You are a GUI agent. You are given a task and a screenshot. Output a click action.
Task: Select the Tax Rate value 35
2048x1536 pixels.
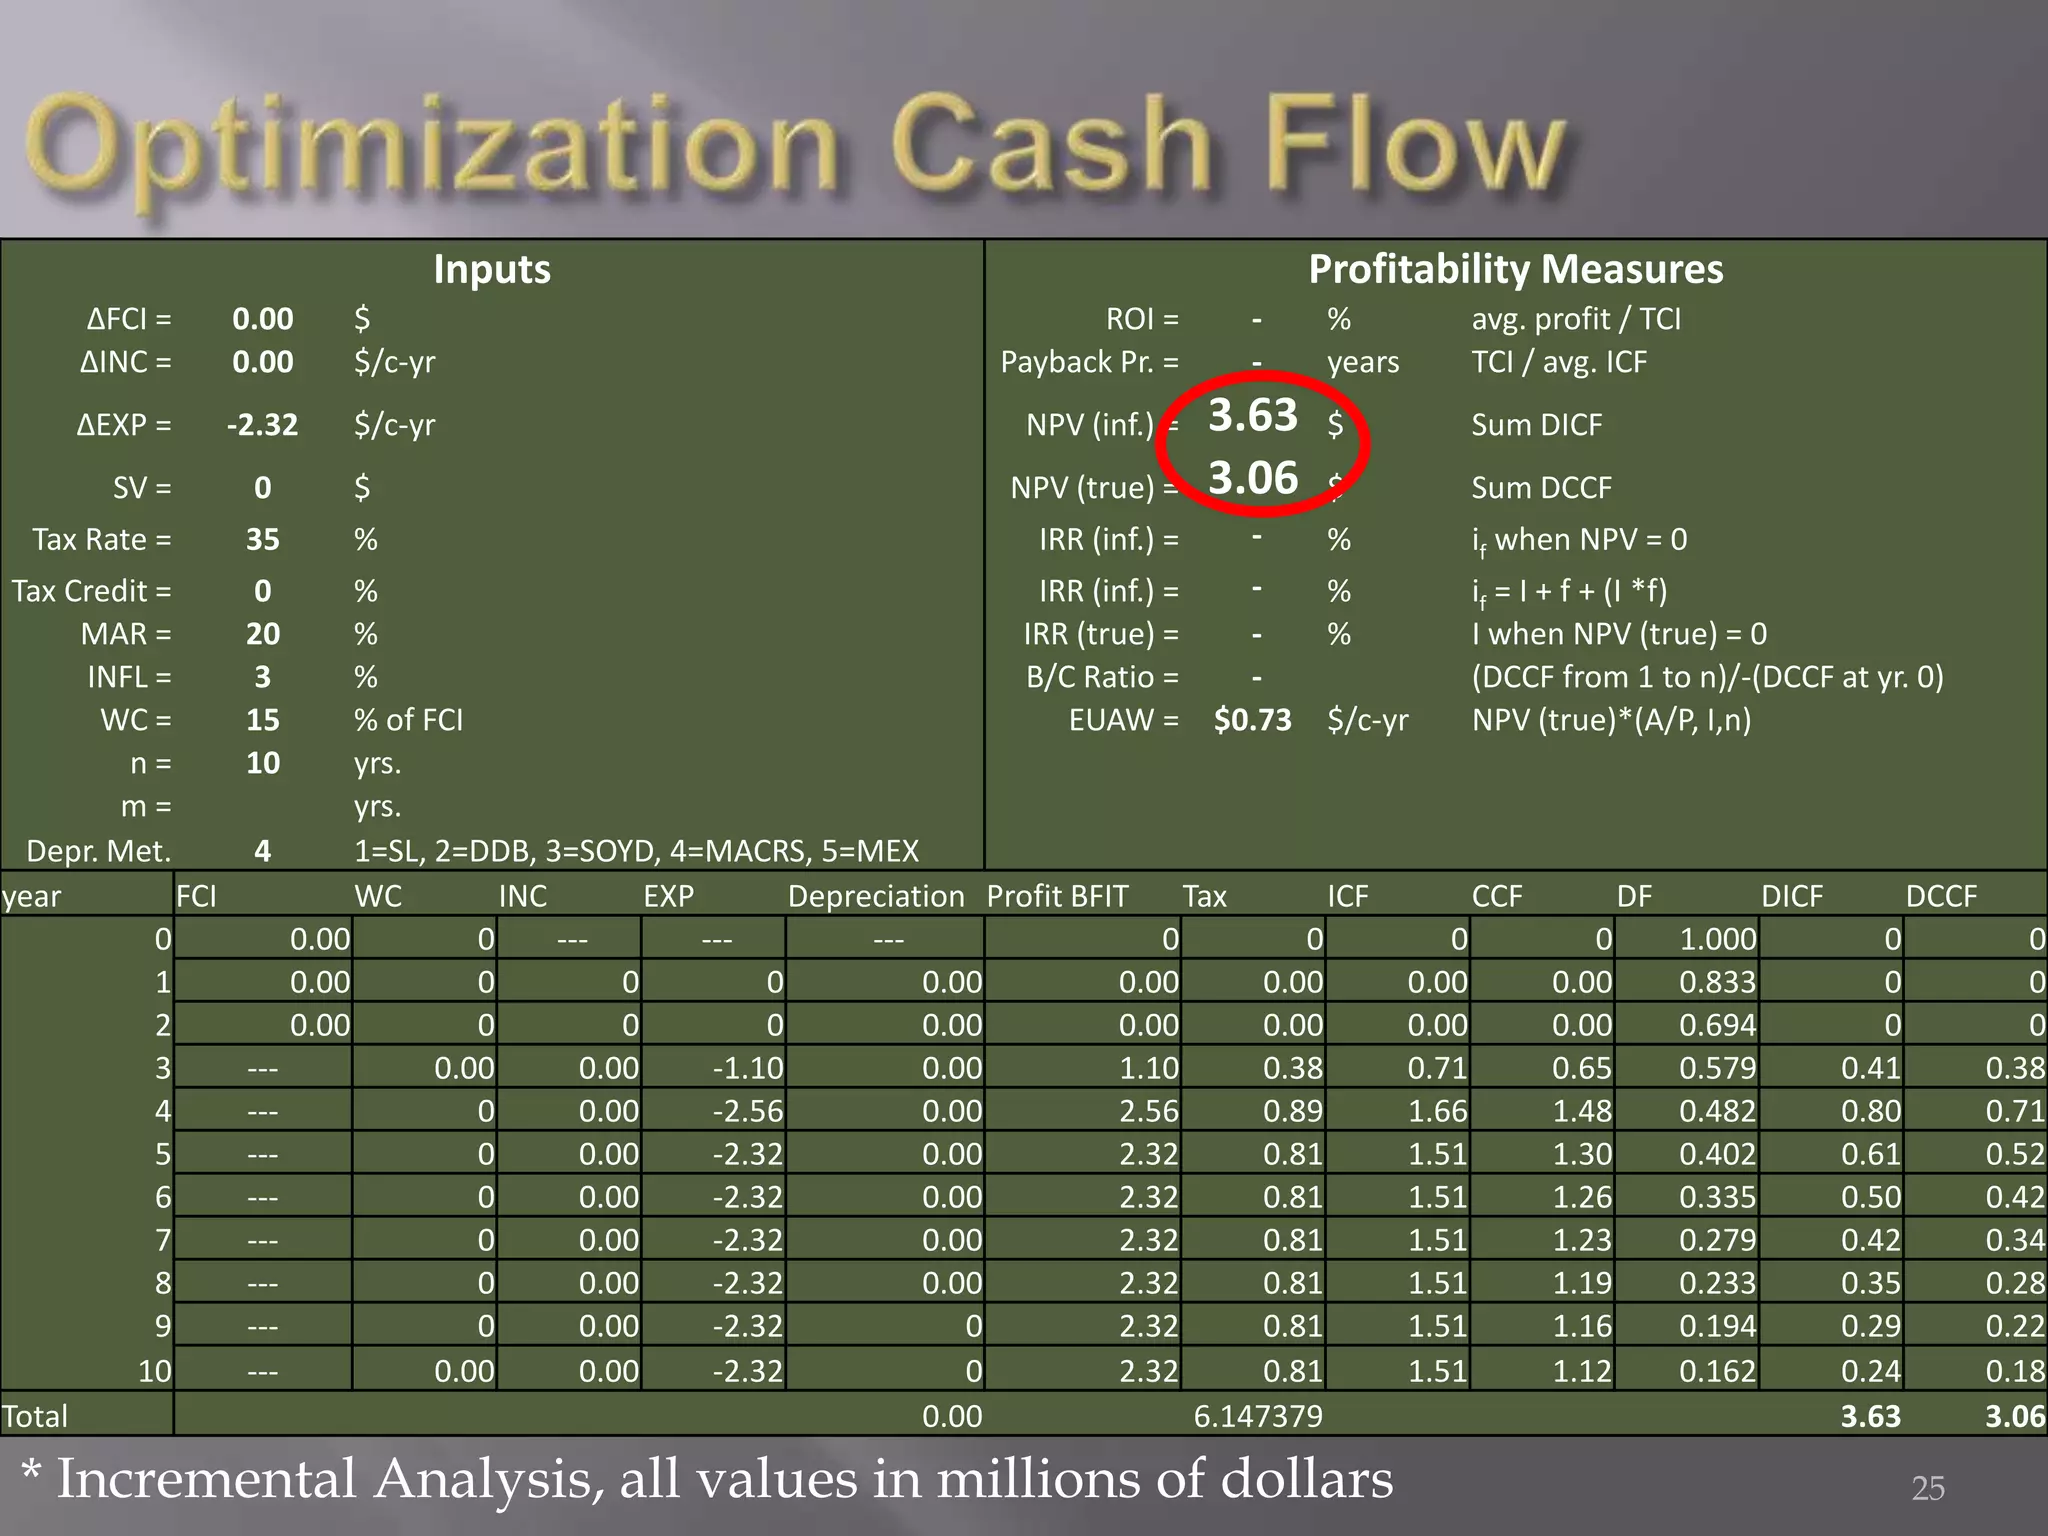(x=262, y=540)
